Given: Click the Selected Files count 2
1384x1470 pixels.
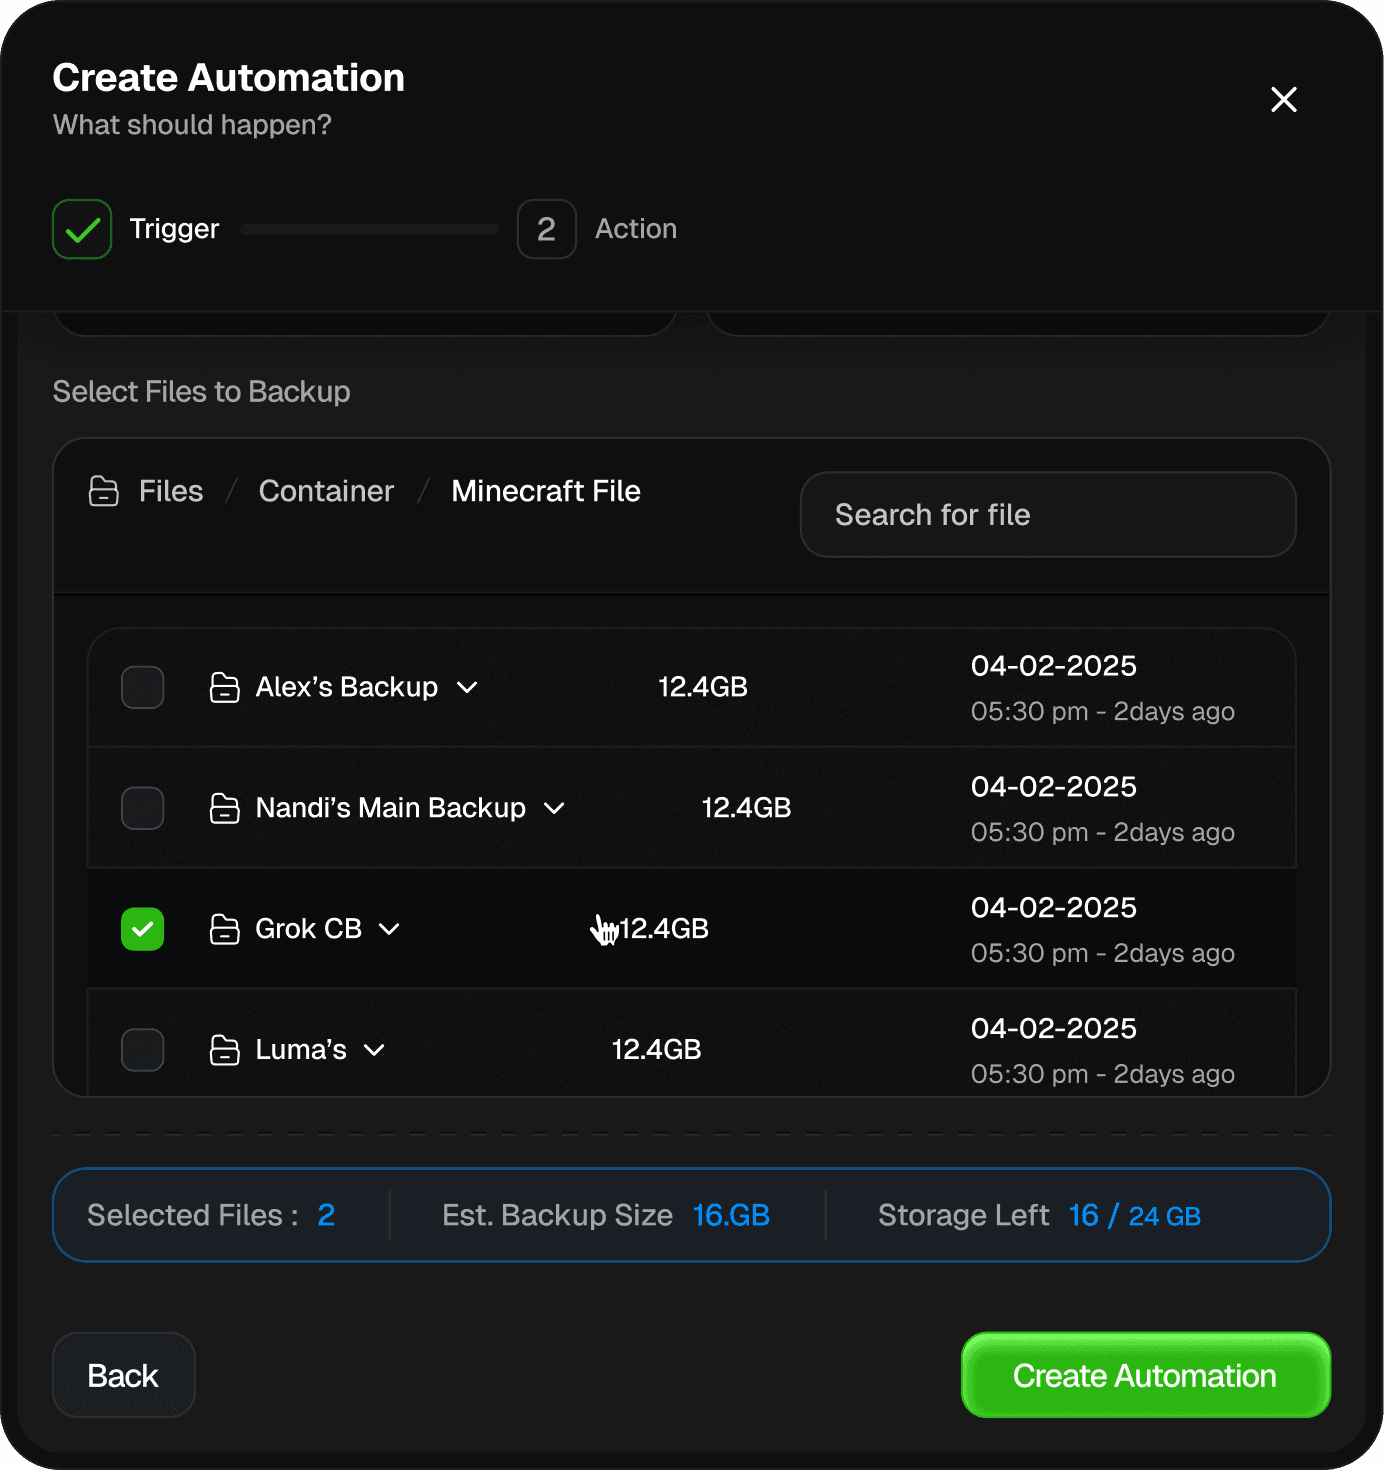Looking at the screenshot, I should [326, 1215].
